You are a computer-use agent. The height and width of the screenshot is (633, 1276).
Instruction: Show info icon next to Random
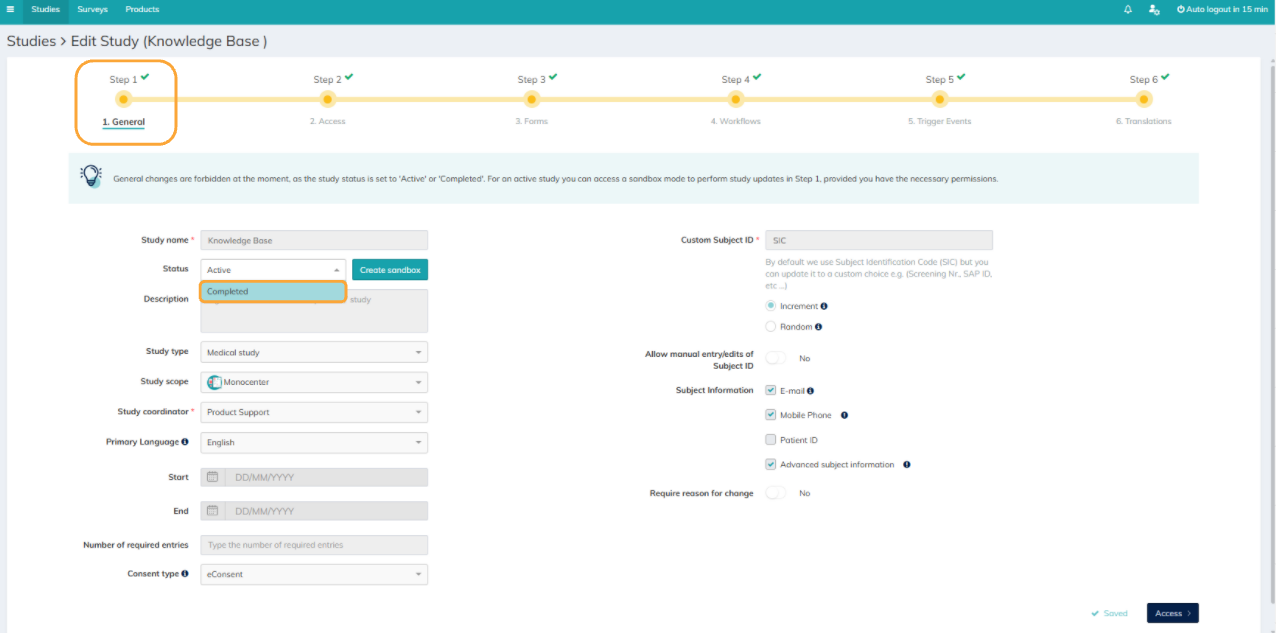click(x=818, y=327)
